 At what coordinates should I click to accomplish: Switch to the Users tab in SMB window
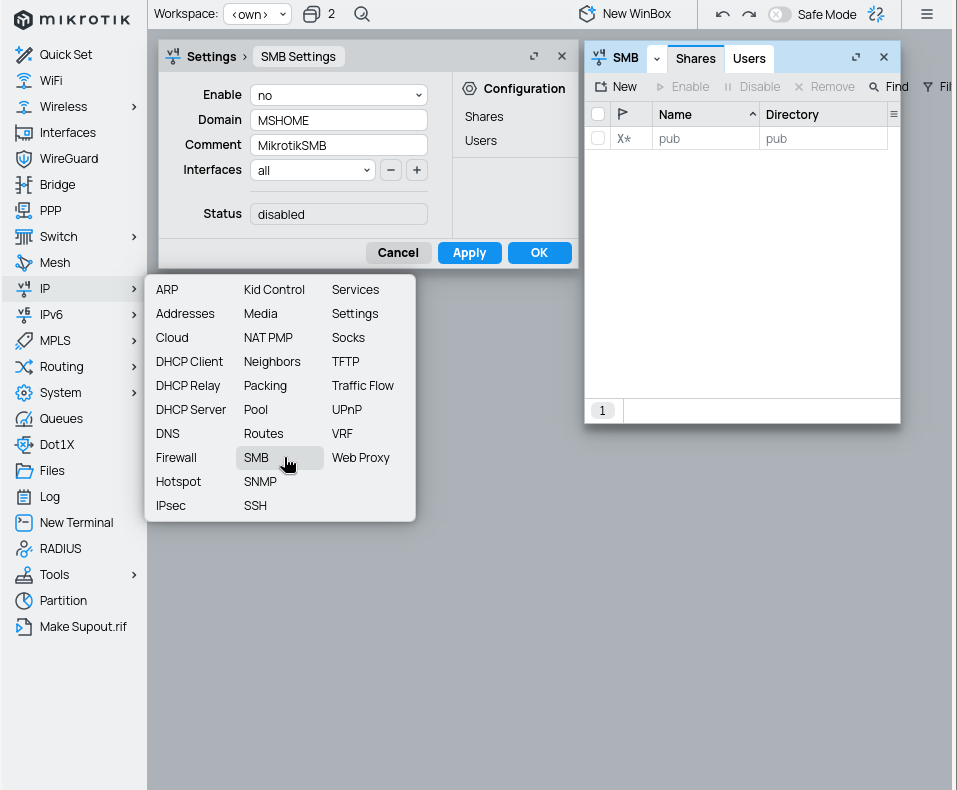tap(749, 59)
